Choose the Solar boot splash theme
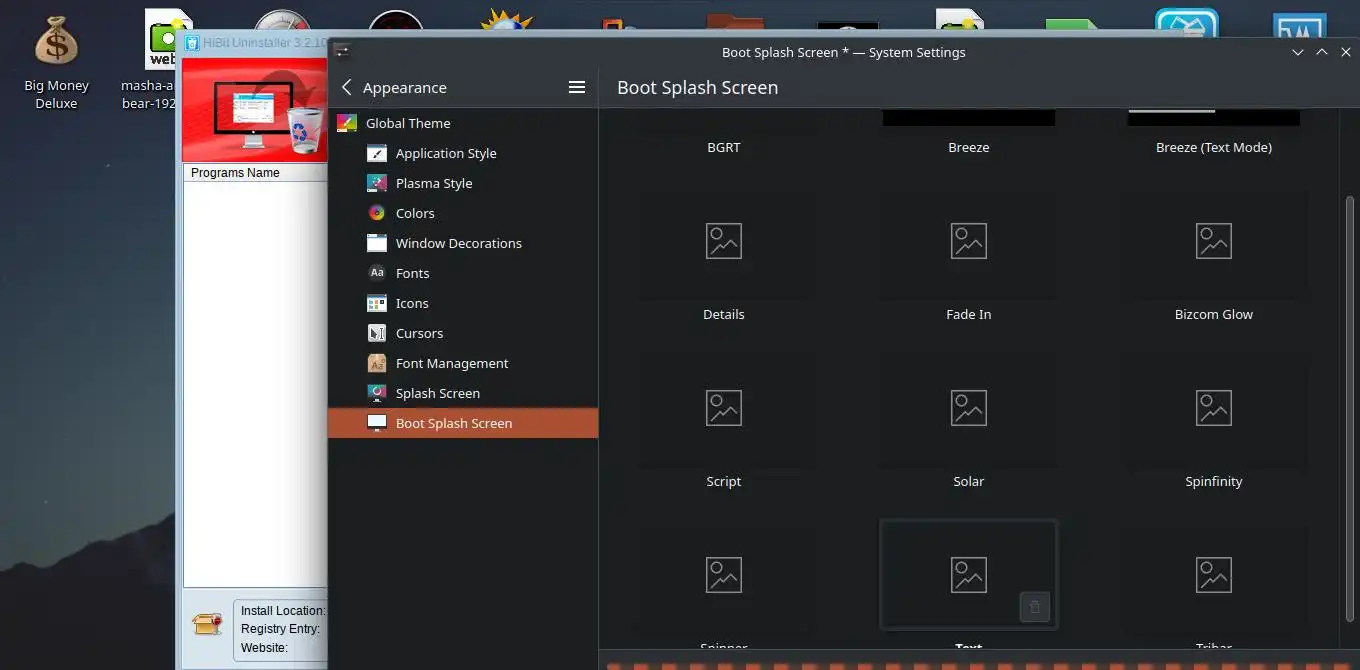The image size is (1360, 670). point(969,408)
